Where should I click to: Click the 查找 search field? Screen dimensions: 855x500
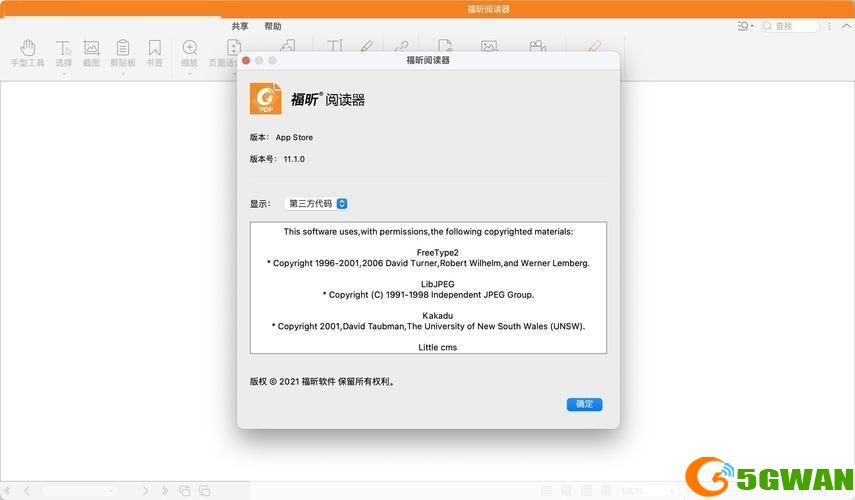coord(790,26)
